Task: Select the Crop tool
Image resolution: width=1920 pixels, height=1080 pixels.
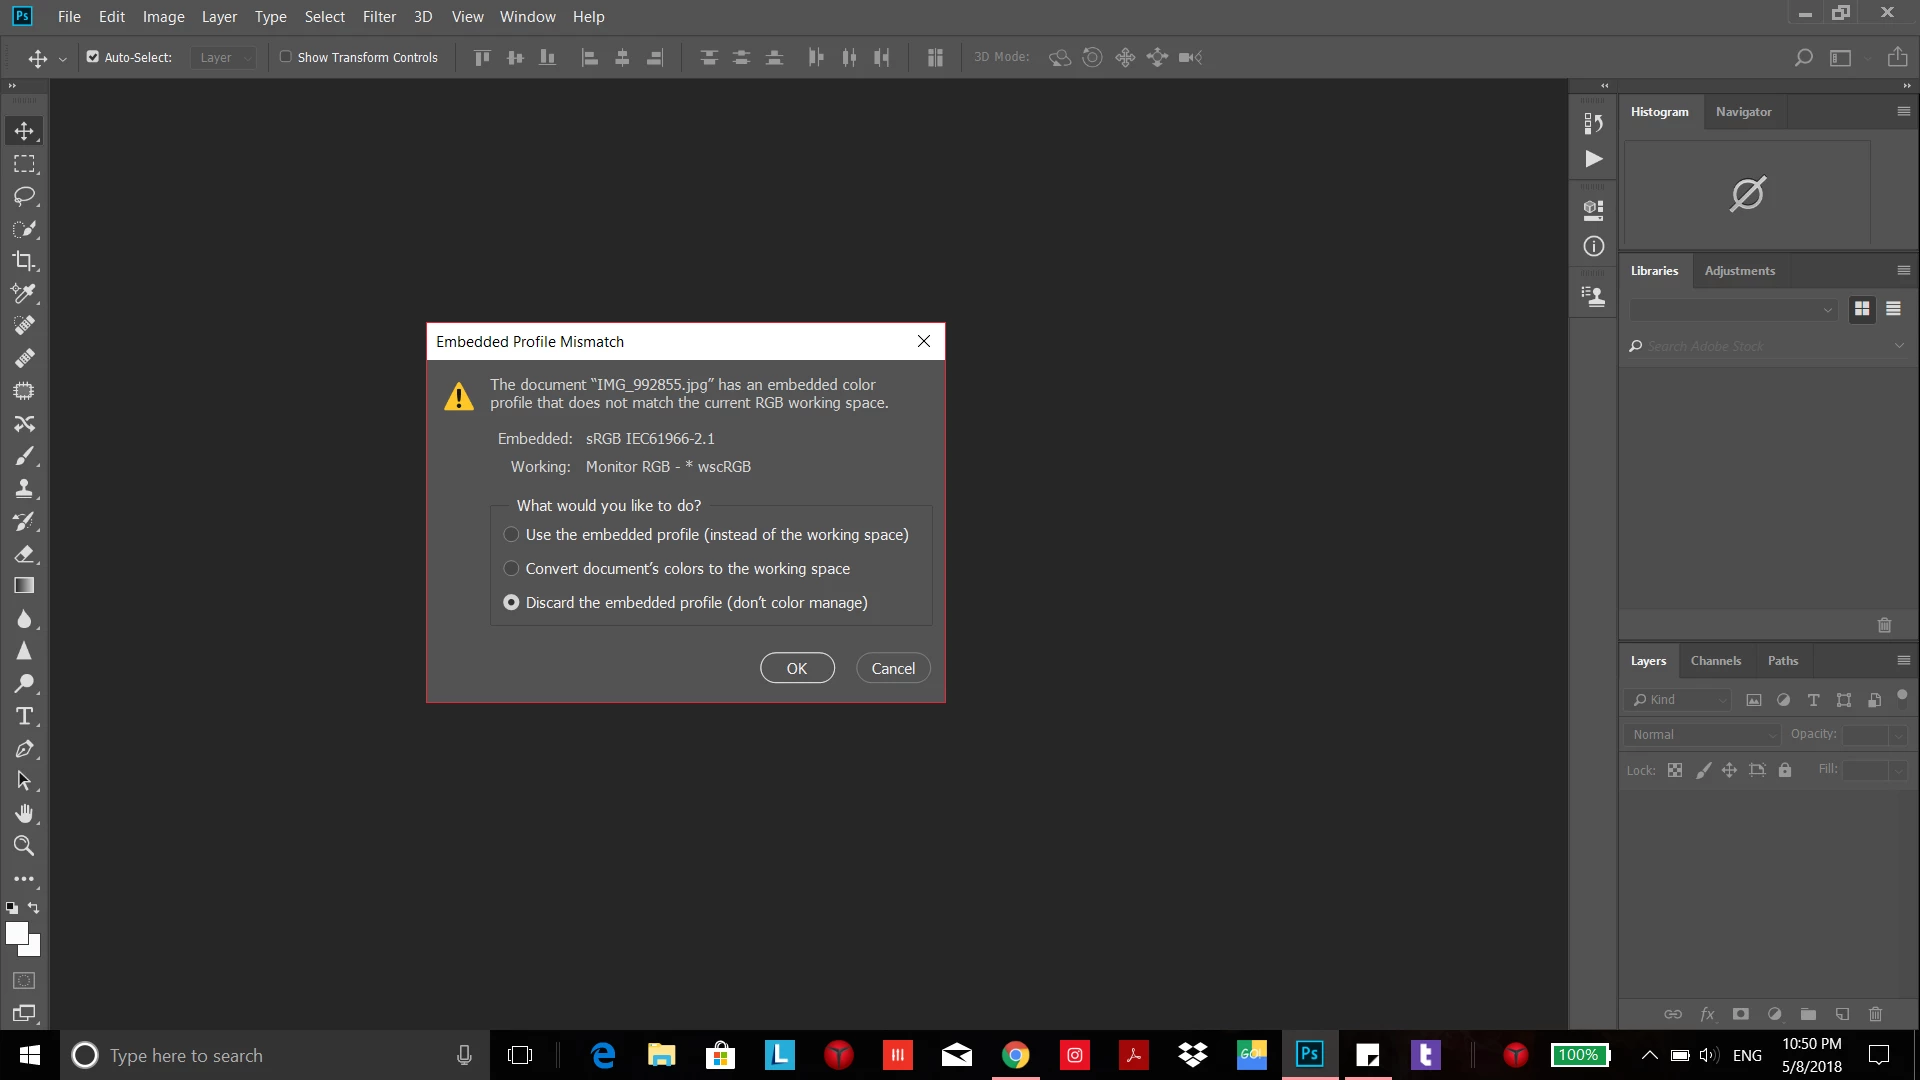Action: coord(24,261)
